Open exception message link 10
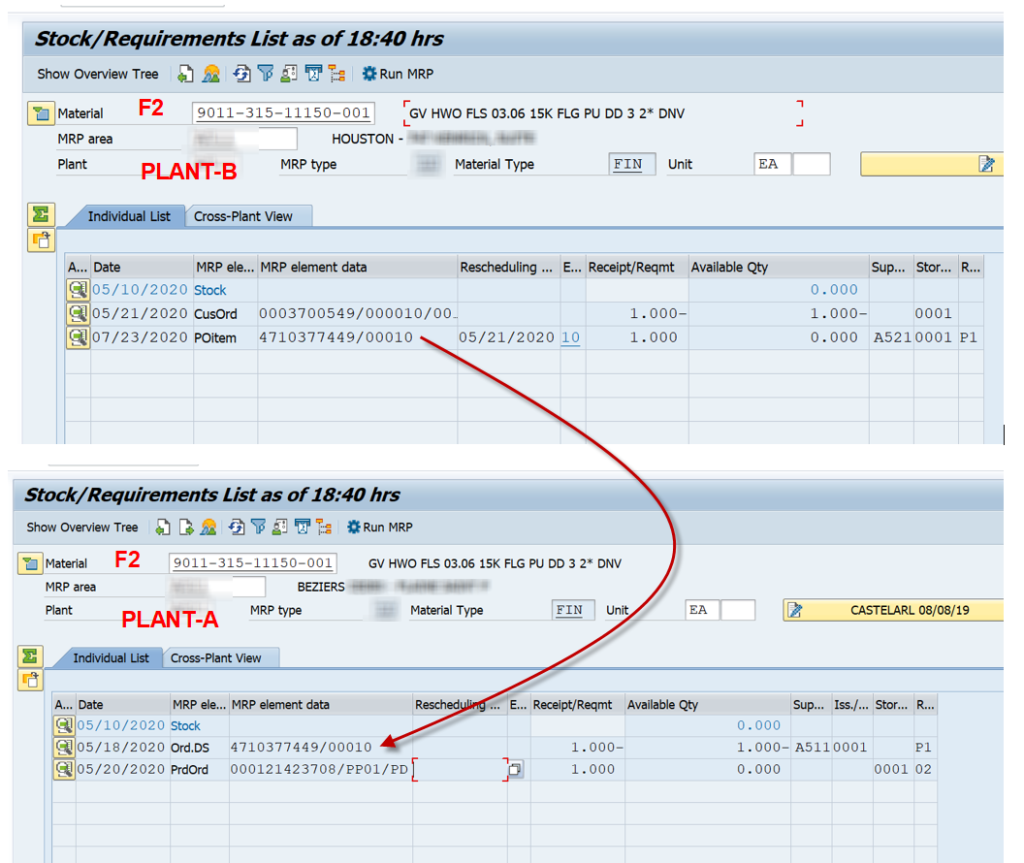The height and width of the screenshot is (863, 1024). (568, 338)
